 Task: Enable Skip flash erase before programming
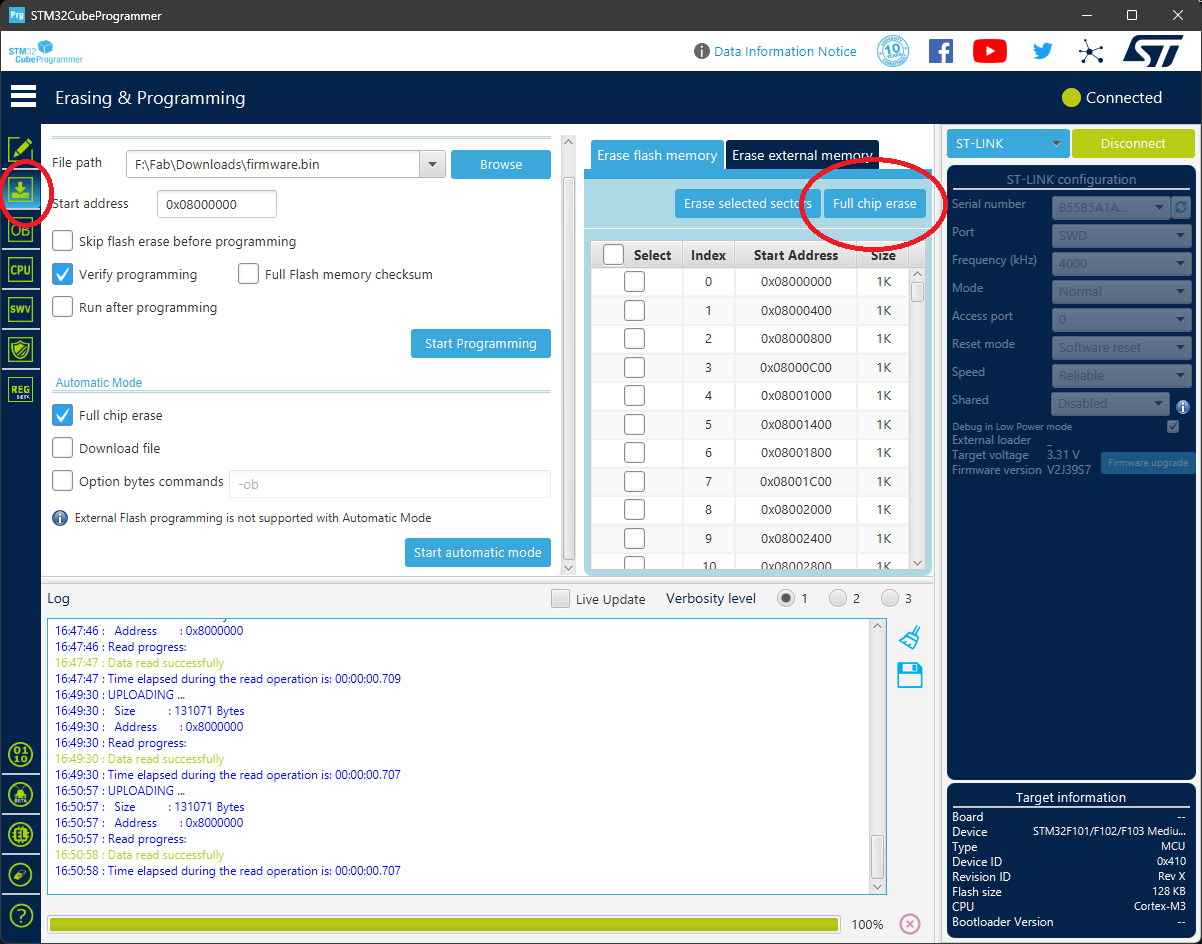pyautogui.click(x=62, y=241)
